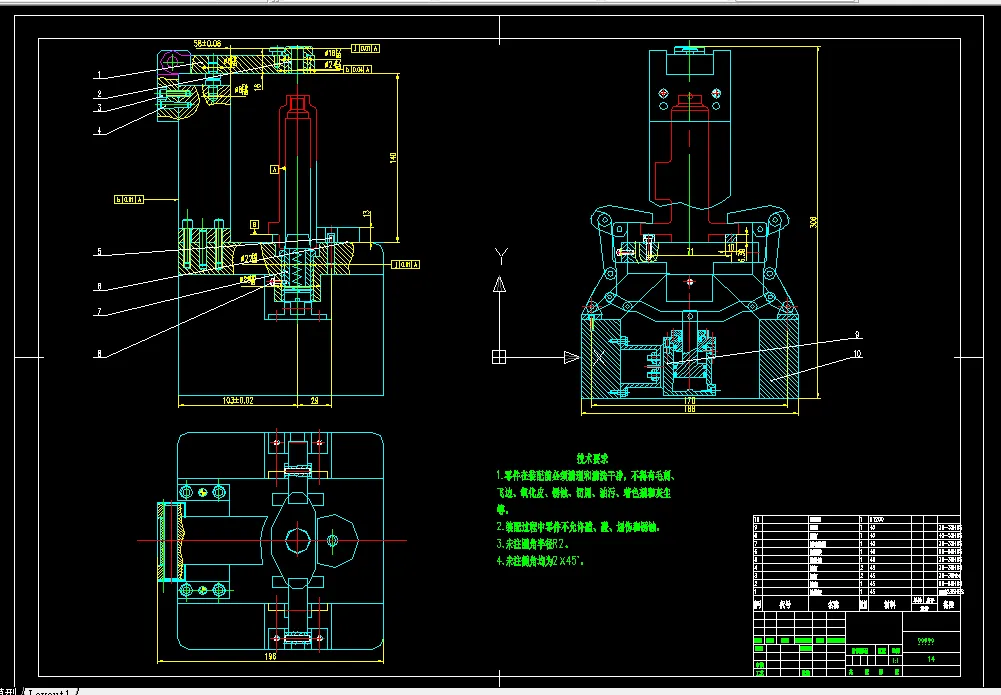1001x695 pixels.
Task: Select datum label B box
Action: click(x=254, y=225)
